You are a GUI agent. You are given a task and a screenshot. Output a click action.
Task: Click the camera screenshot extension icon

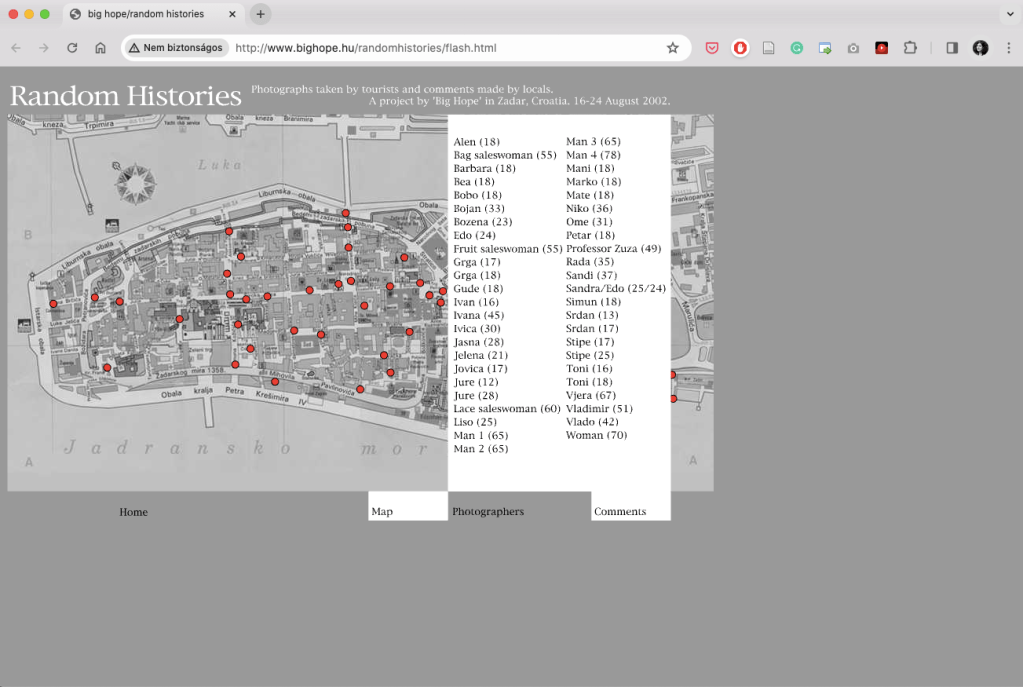pos(853,48)
